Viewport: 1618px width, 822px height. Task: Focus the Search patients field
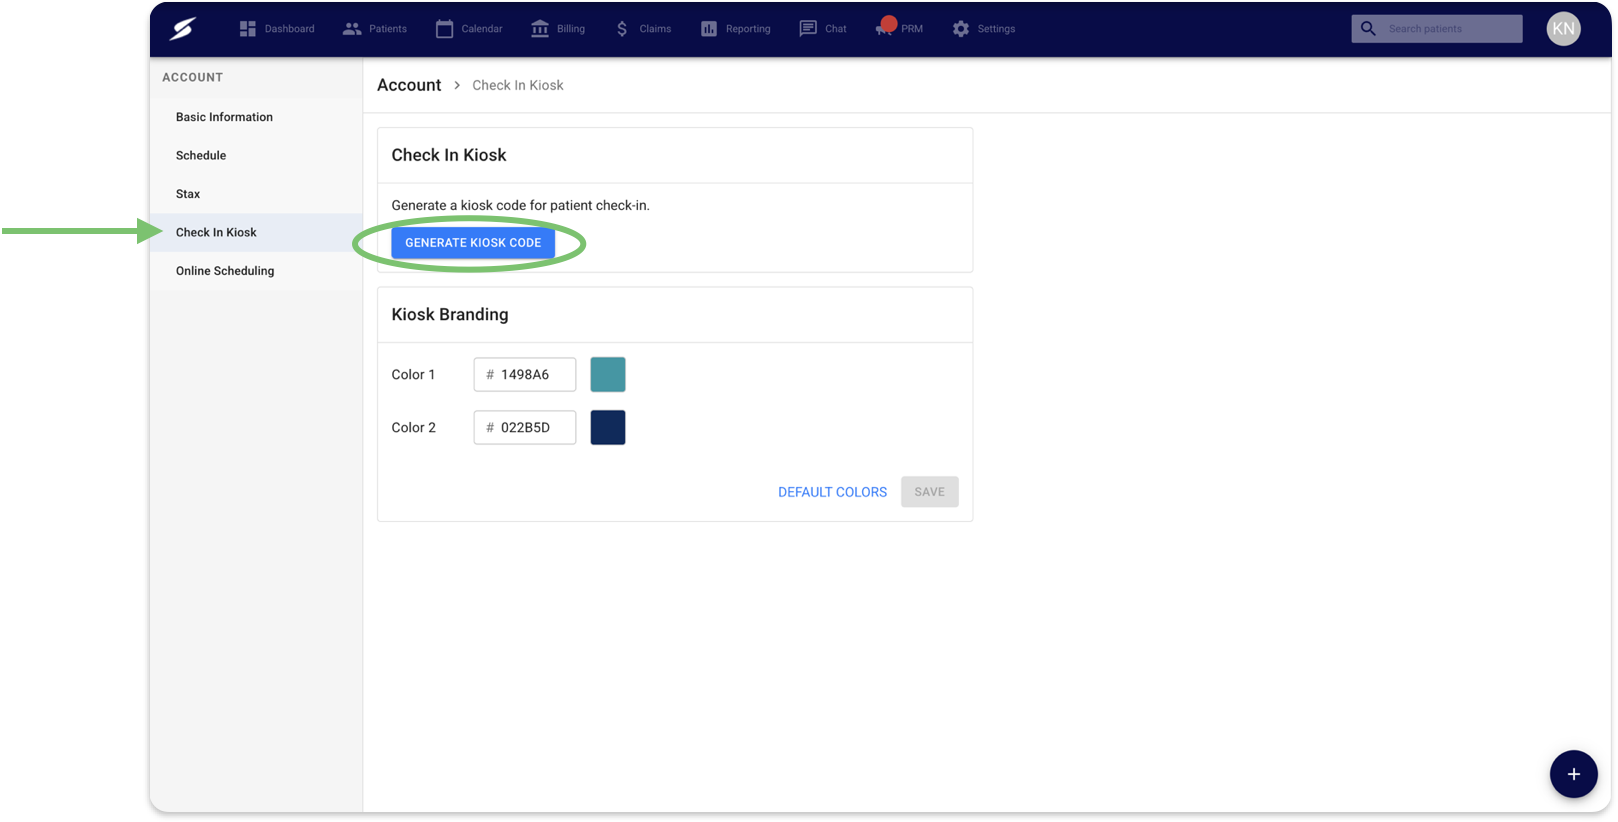tap(1450, 29)
